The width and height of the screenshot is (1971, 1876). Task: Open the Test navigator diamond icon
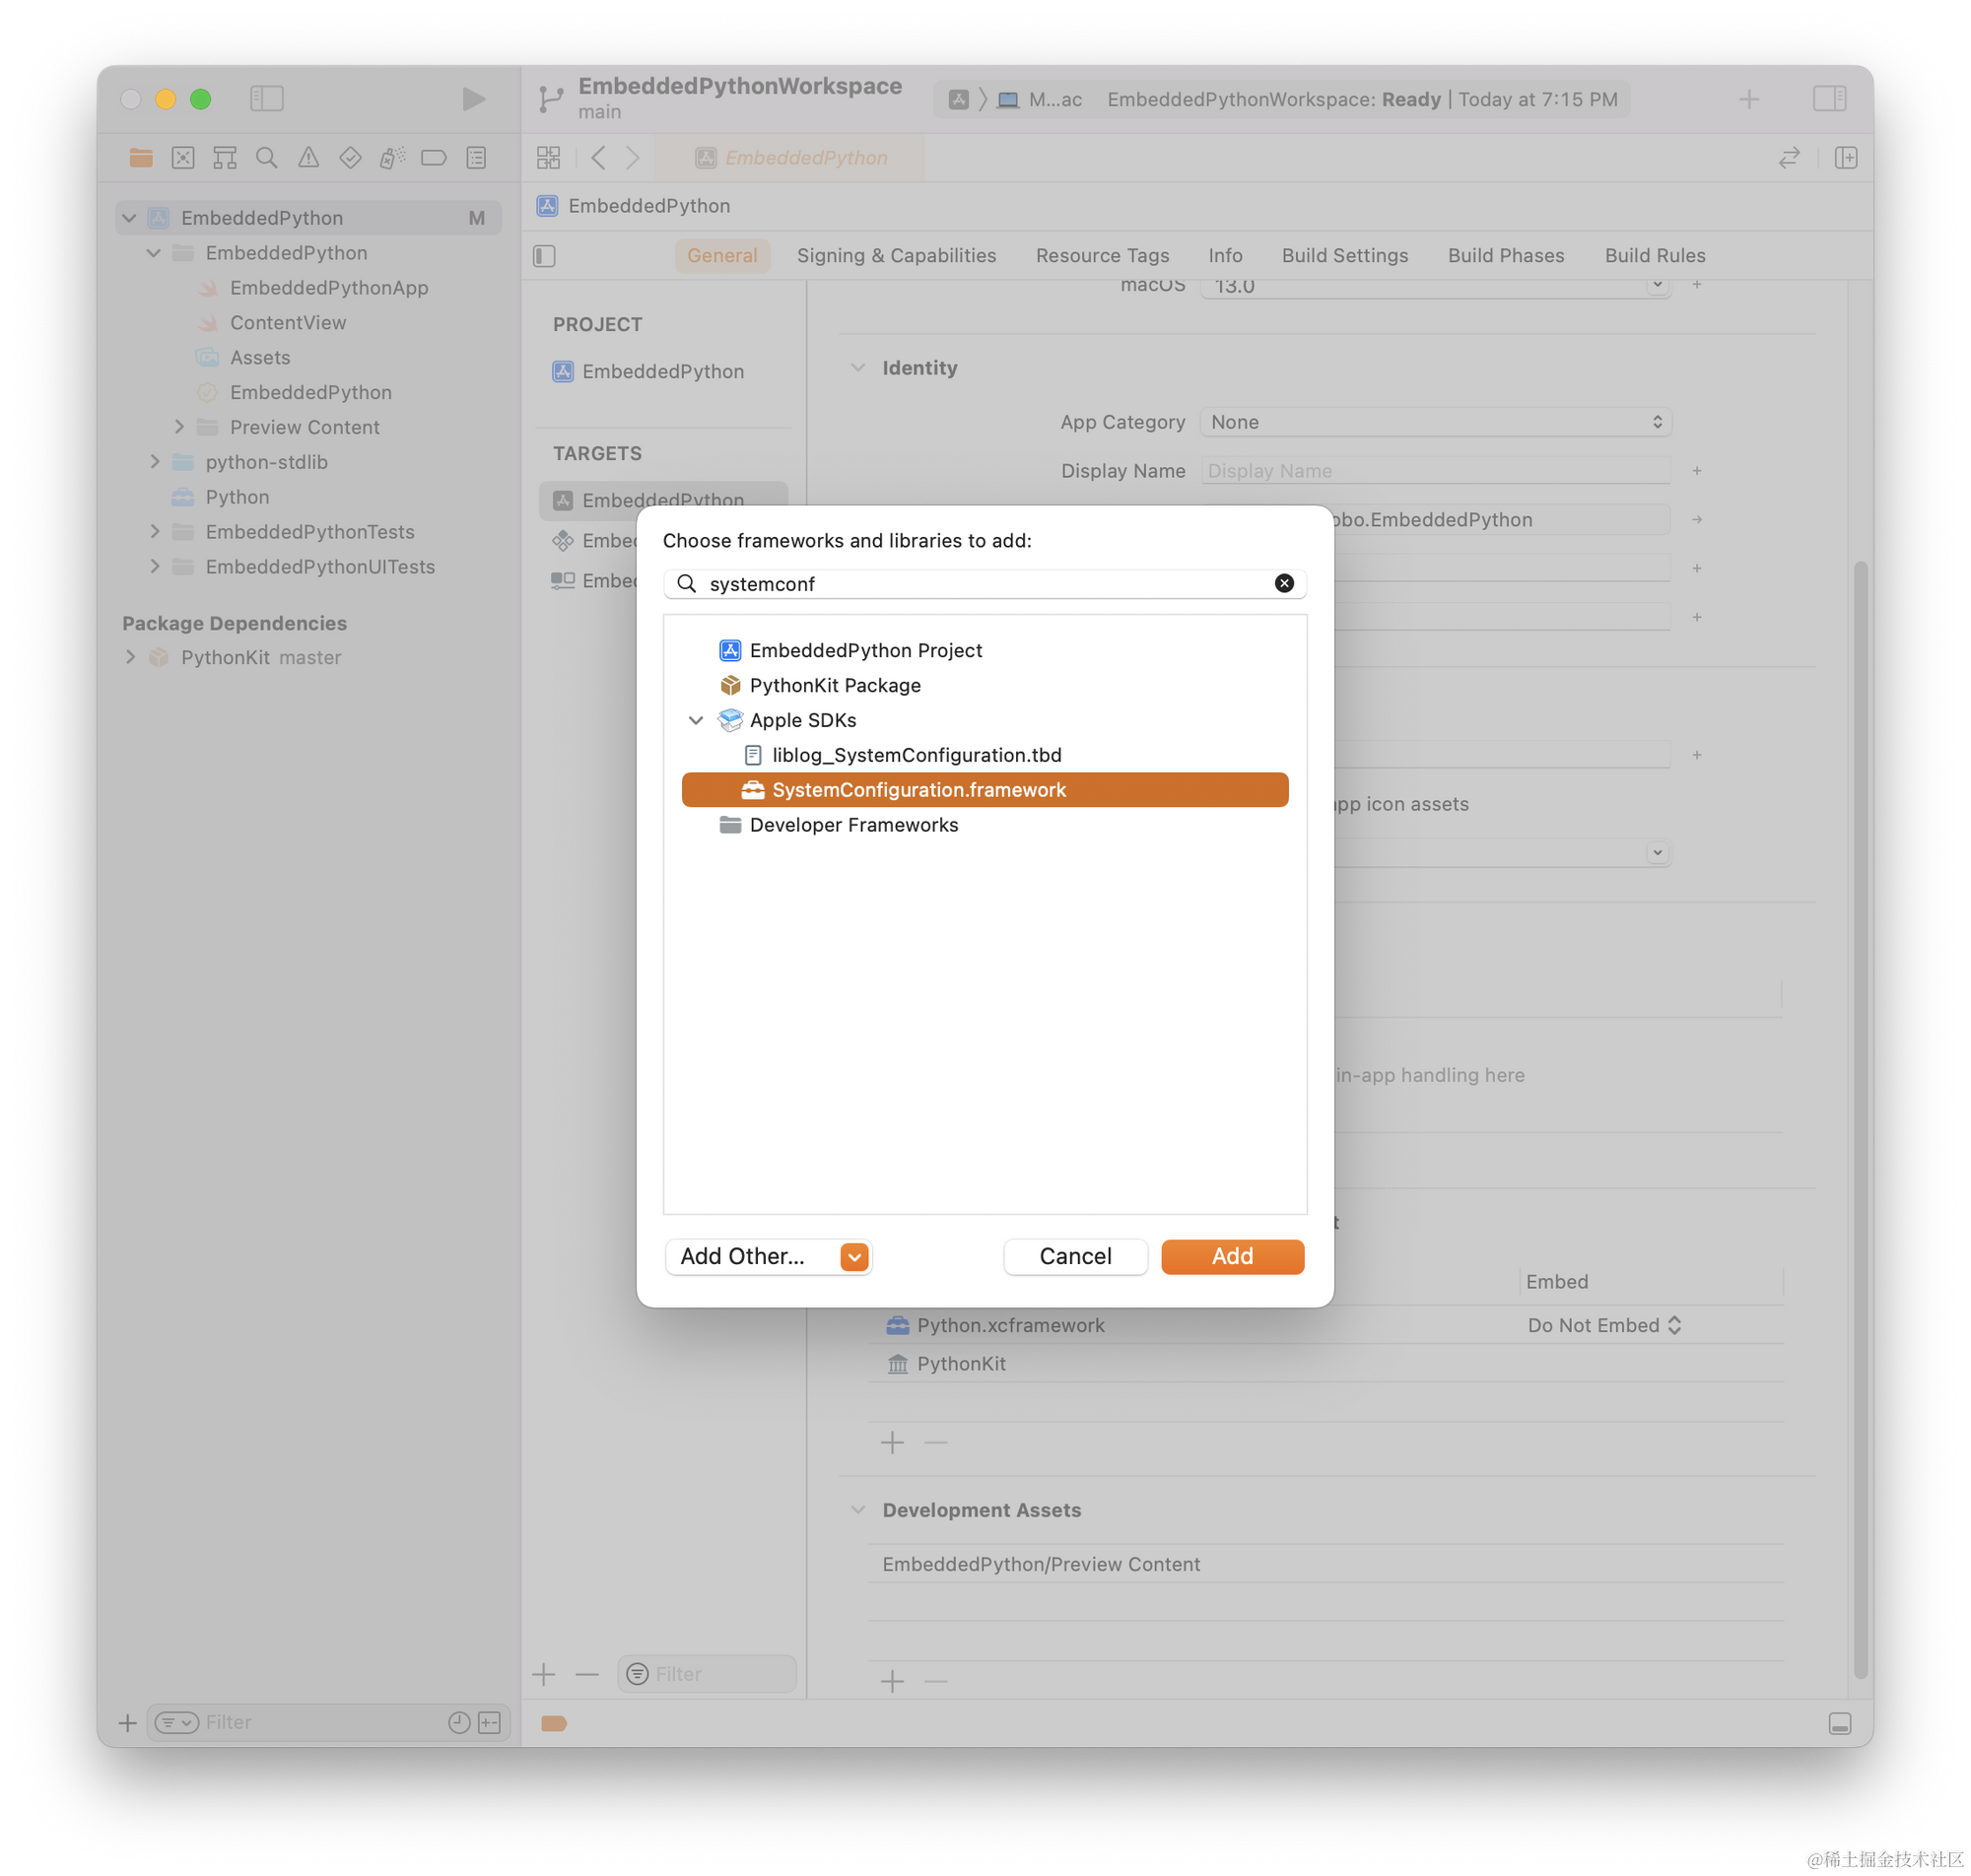tap(350, 157)
